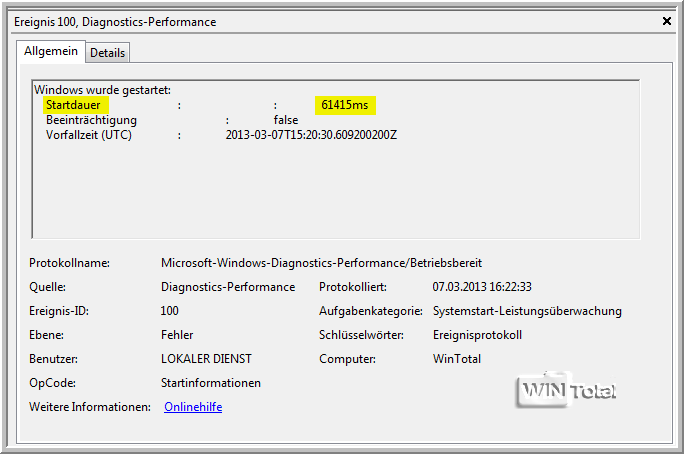Click the pane title 'Ereignis 100, Diagnostics-Performance'
Screen dimensions: 684x454
115,22
